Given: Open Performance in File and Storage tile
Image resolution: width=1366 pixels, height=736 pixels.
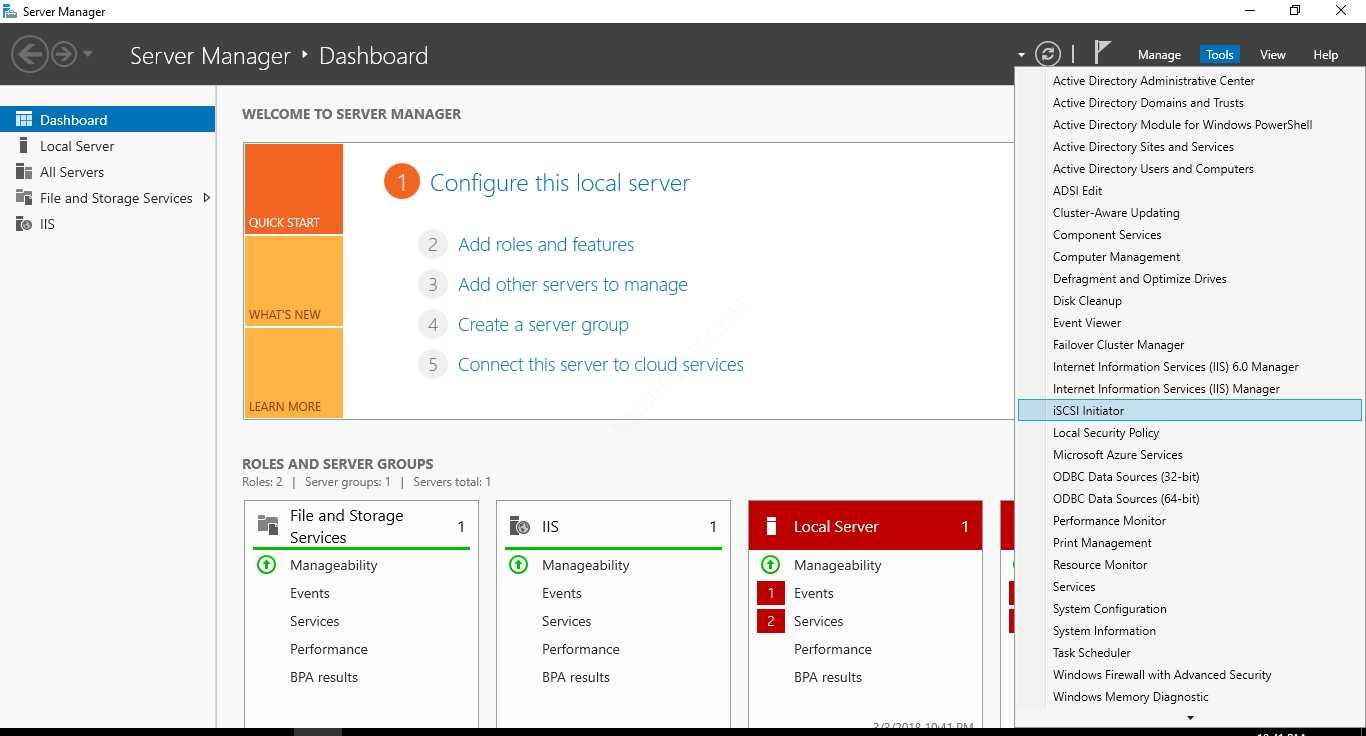Looking at the screenshot, I should pyautogui.click(x=329, y=649).
